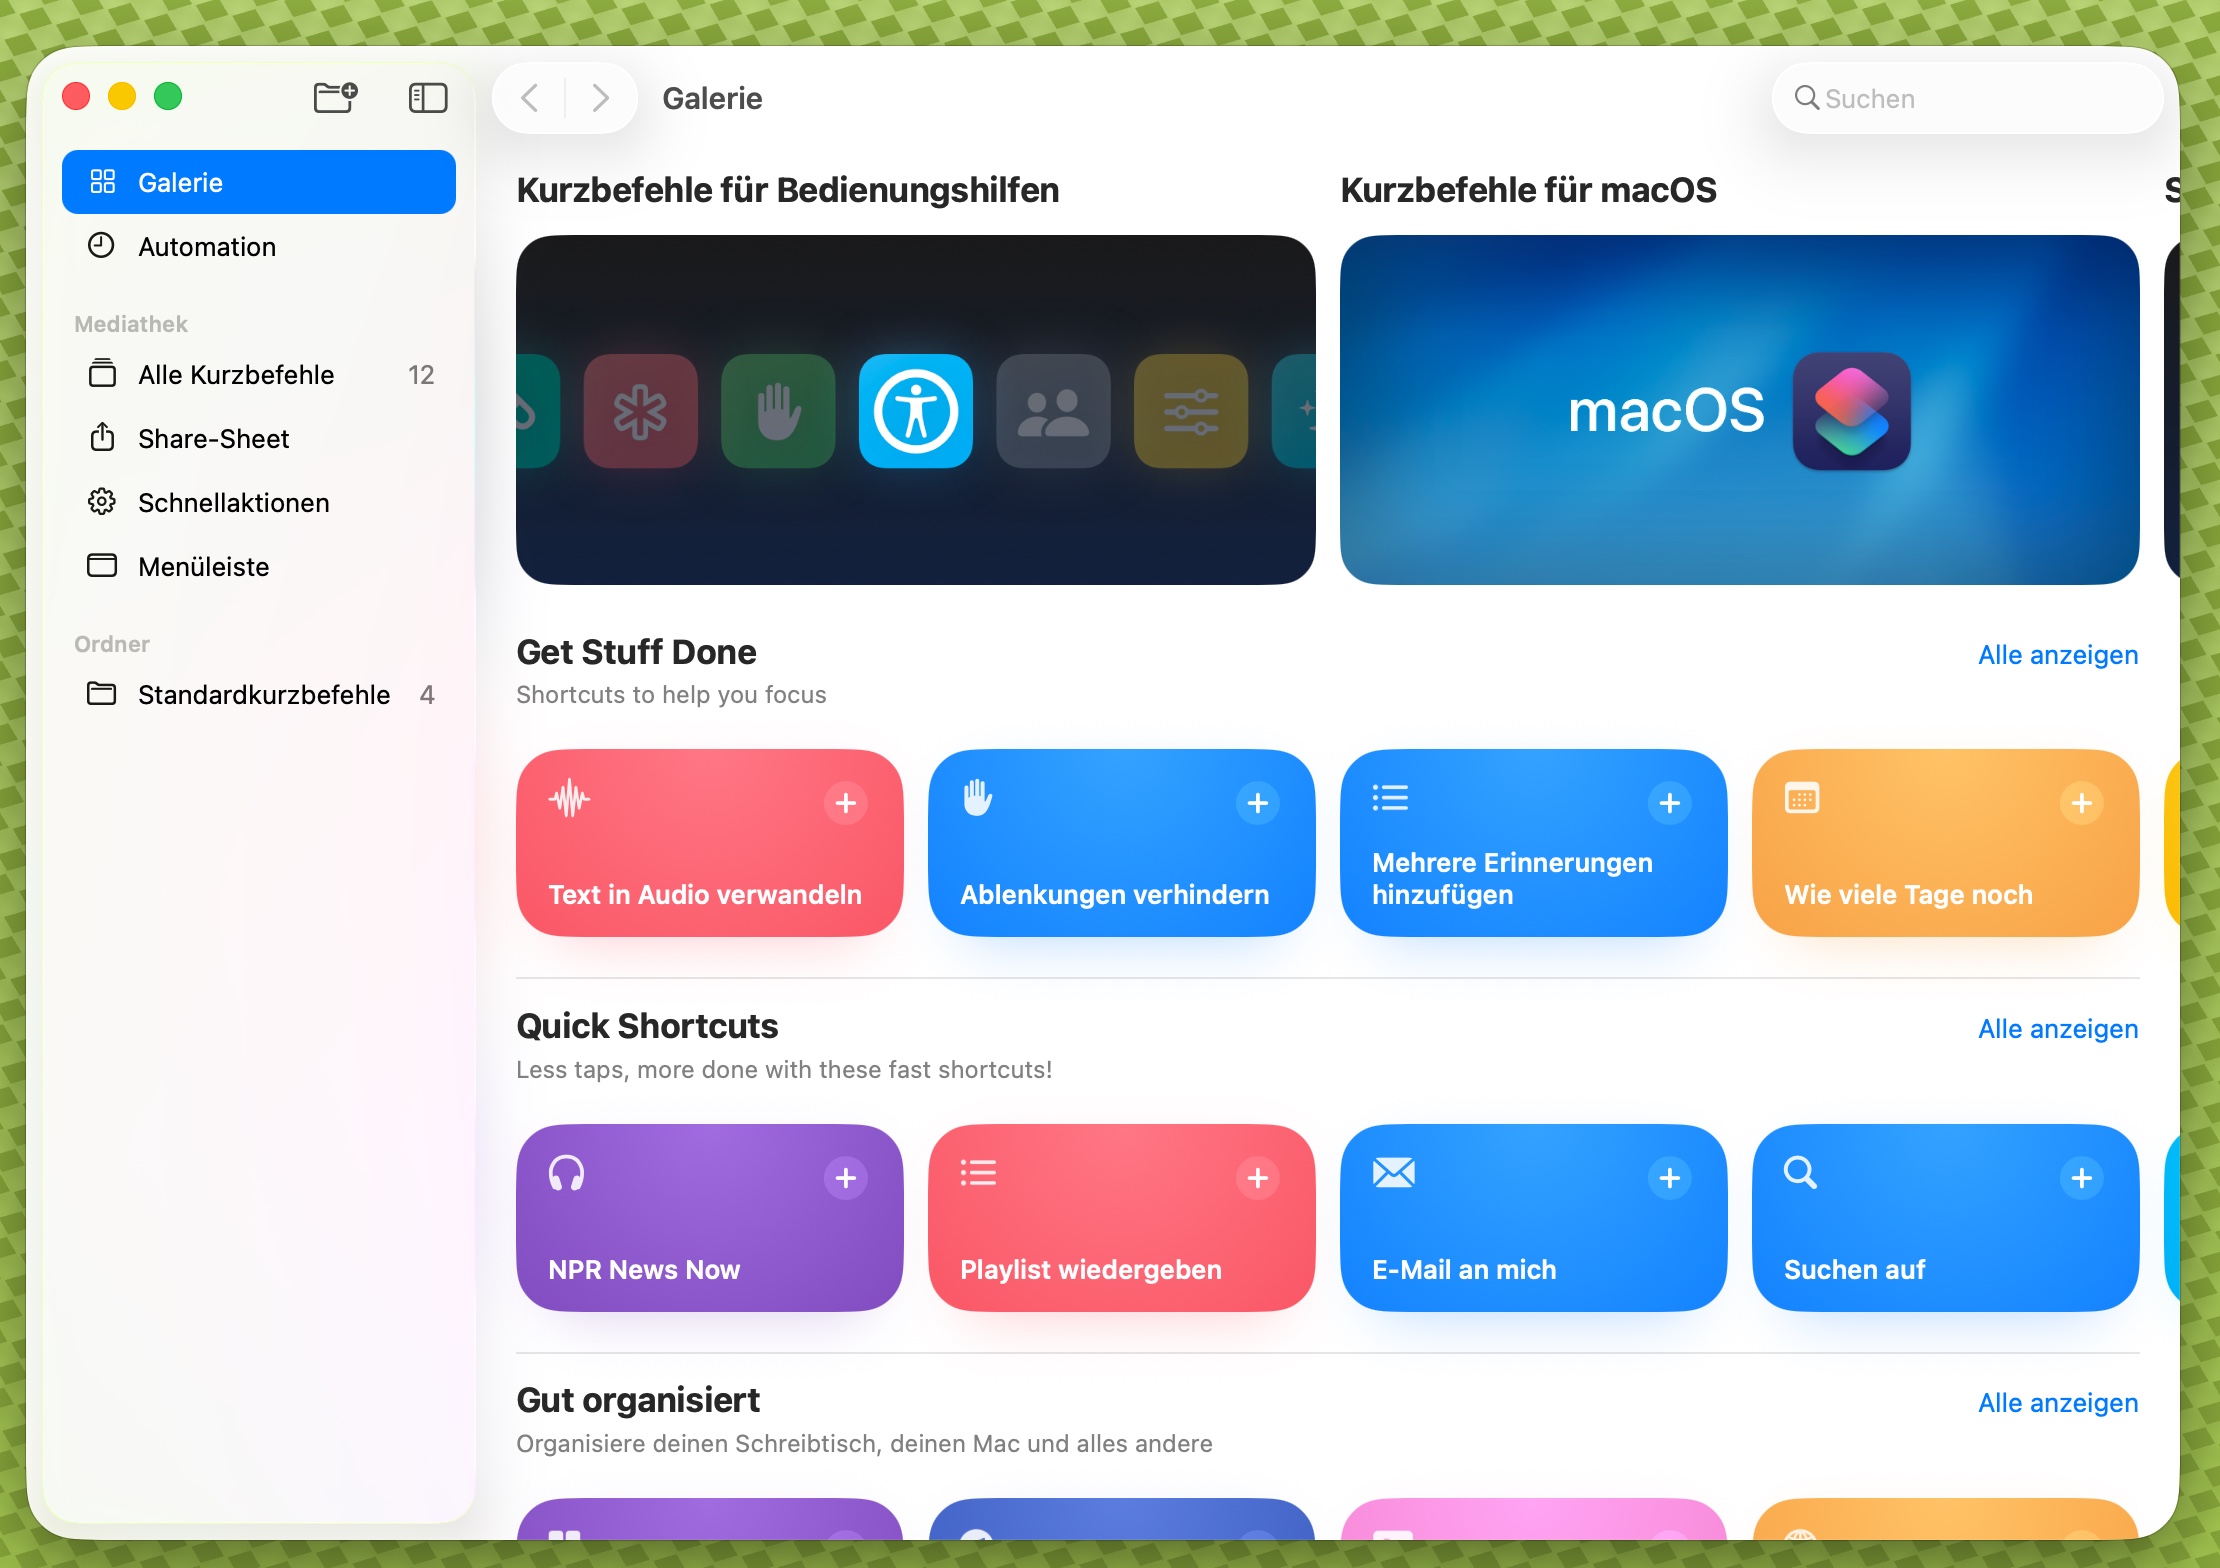Click the accessibility figure icon in the banner
The height and width of the screenshot is (1568, 2220).
(915, 411)
